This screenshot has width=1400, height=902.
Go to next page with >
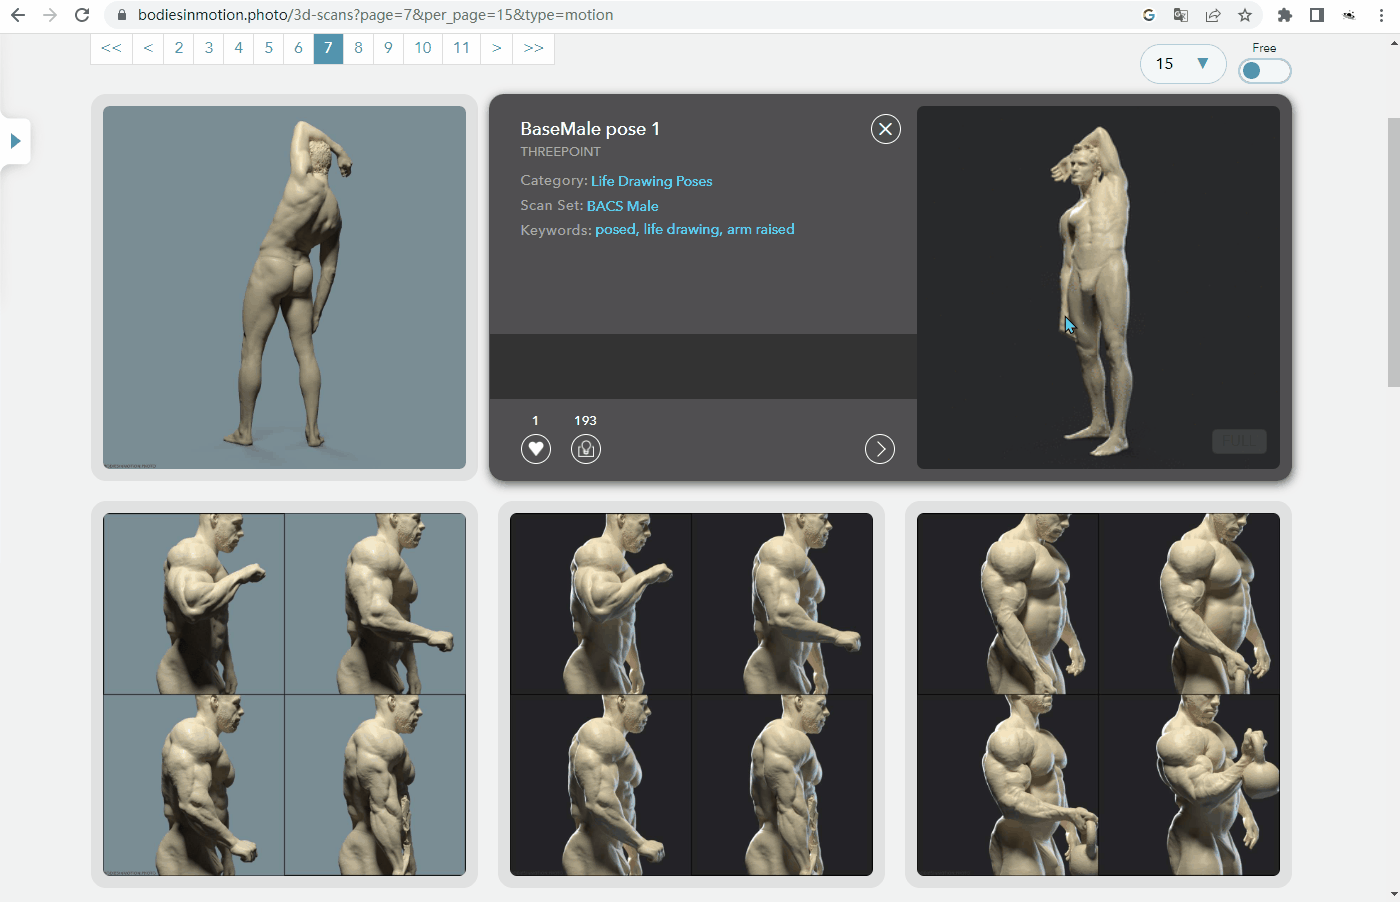point(496,48)
